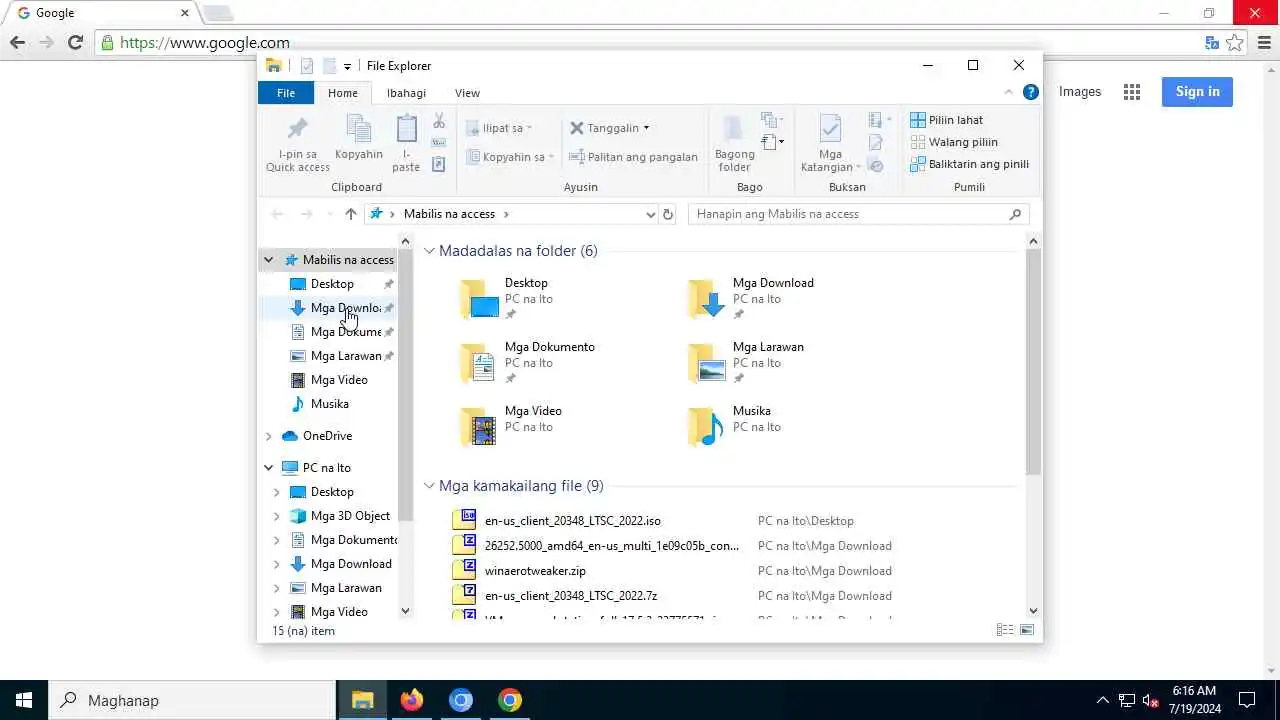Image resolution: width=1280 pixels, height=720 pixels.
Task: Select winaerotweaker.zip file
Action: point(535,571)
